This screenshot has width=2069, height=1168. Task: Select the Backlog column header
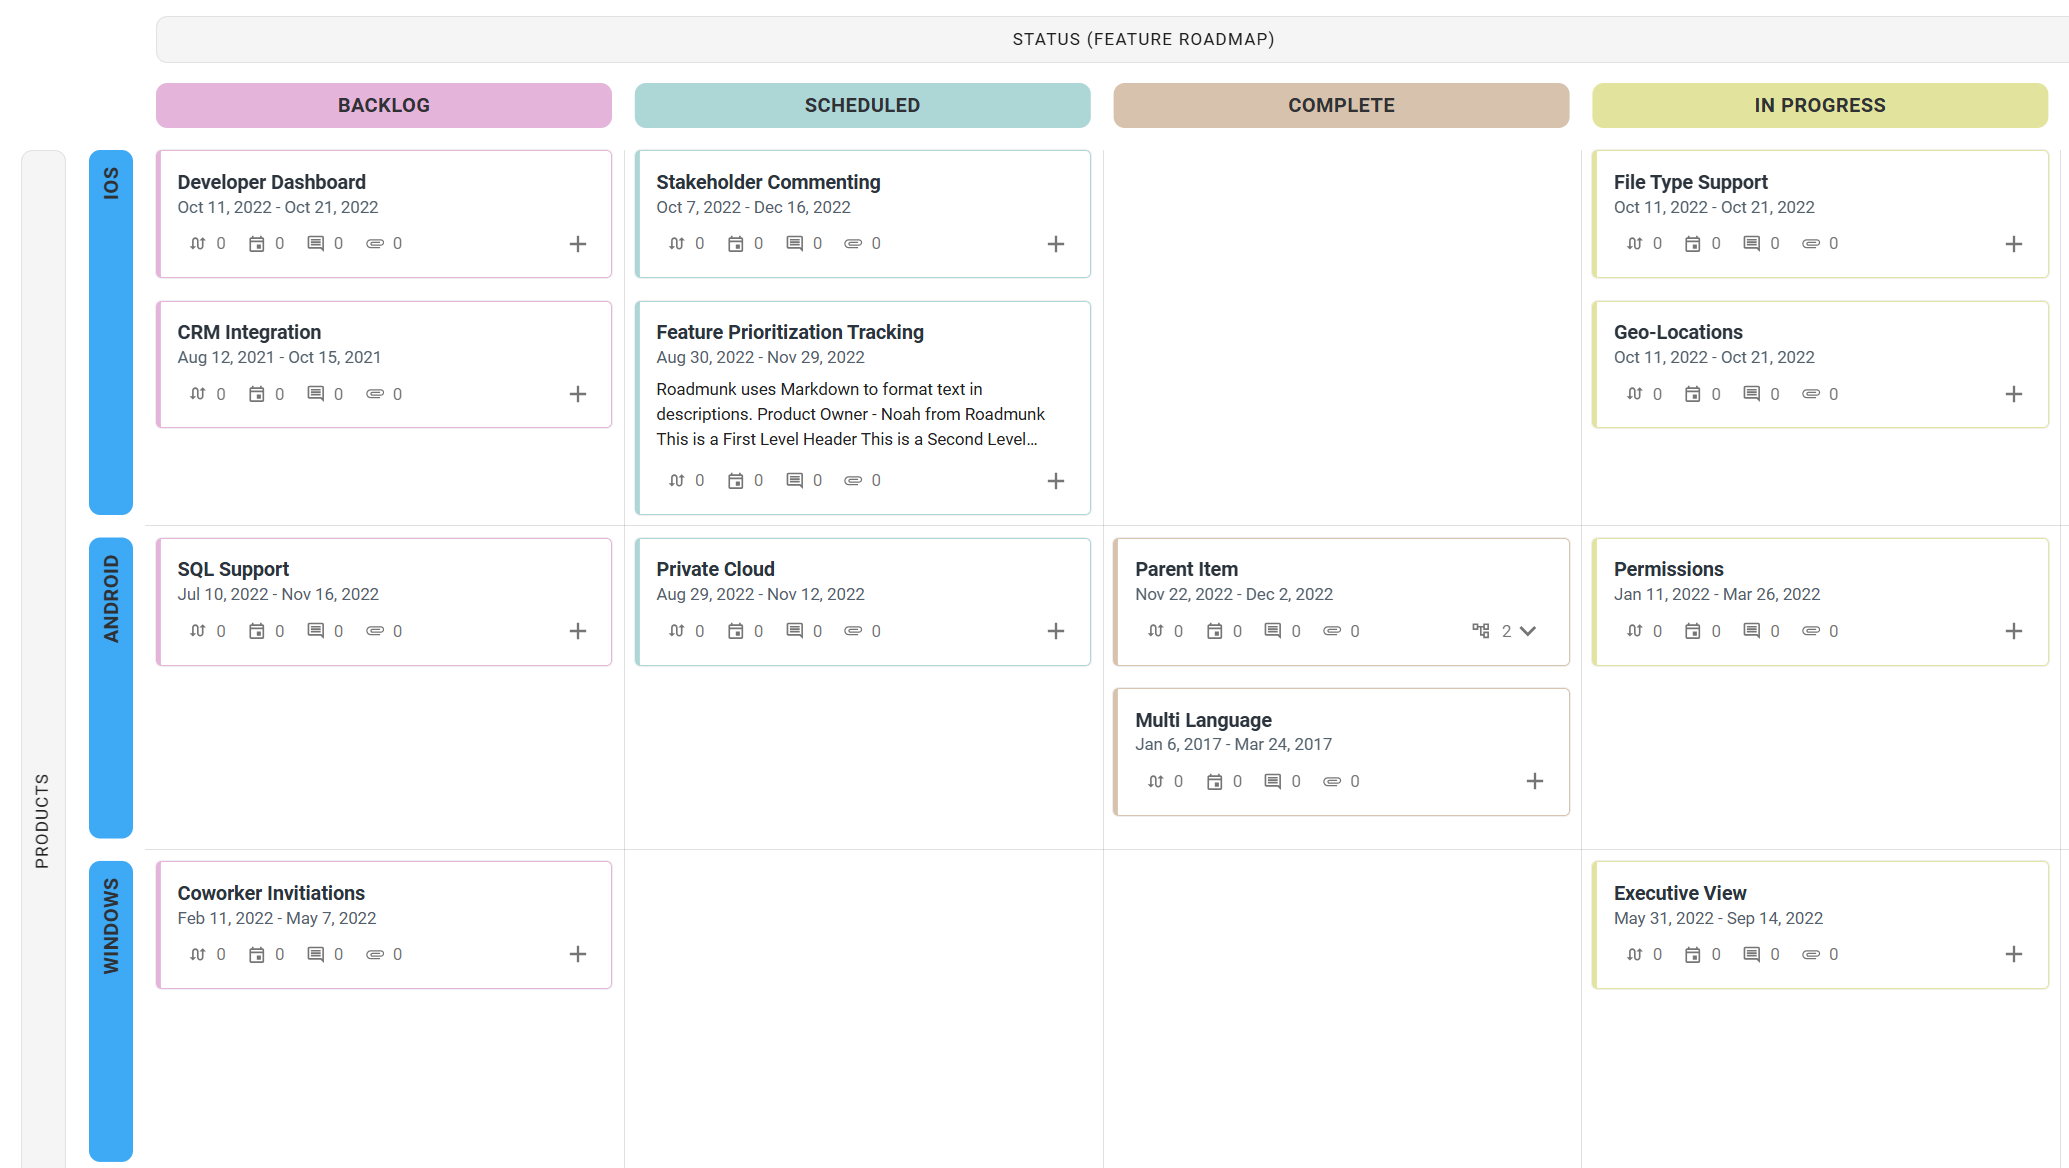pos(384,106)
